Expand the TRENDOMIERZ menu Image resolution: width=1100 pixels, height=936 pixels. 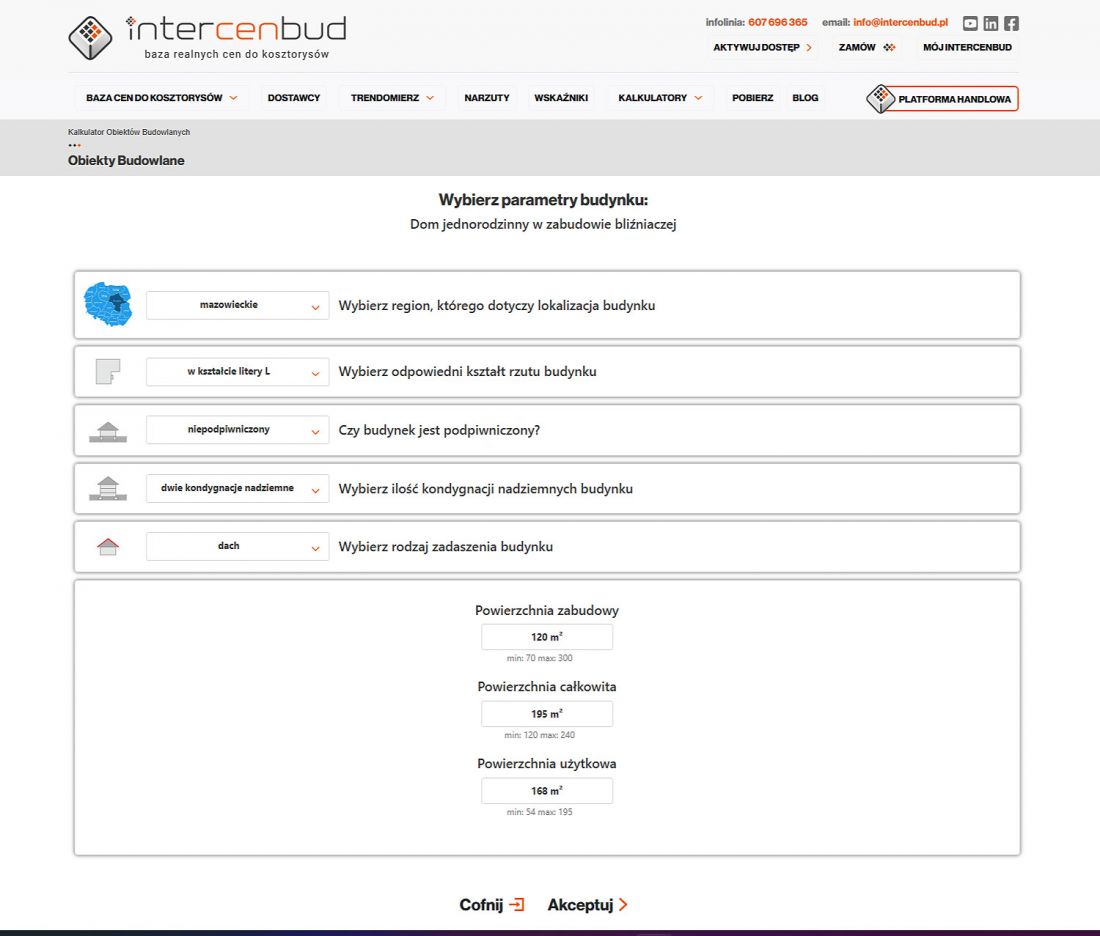(392, 98)
